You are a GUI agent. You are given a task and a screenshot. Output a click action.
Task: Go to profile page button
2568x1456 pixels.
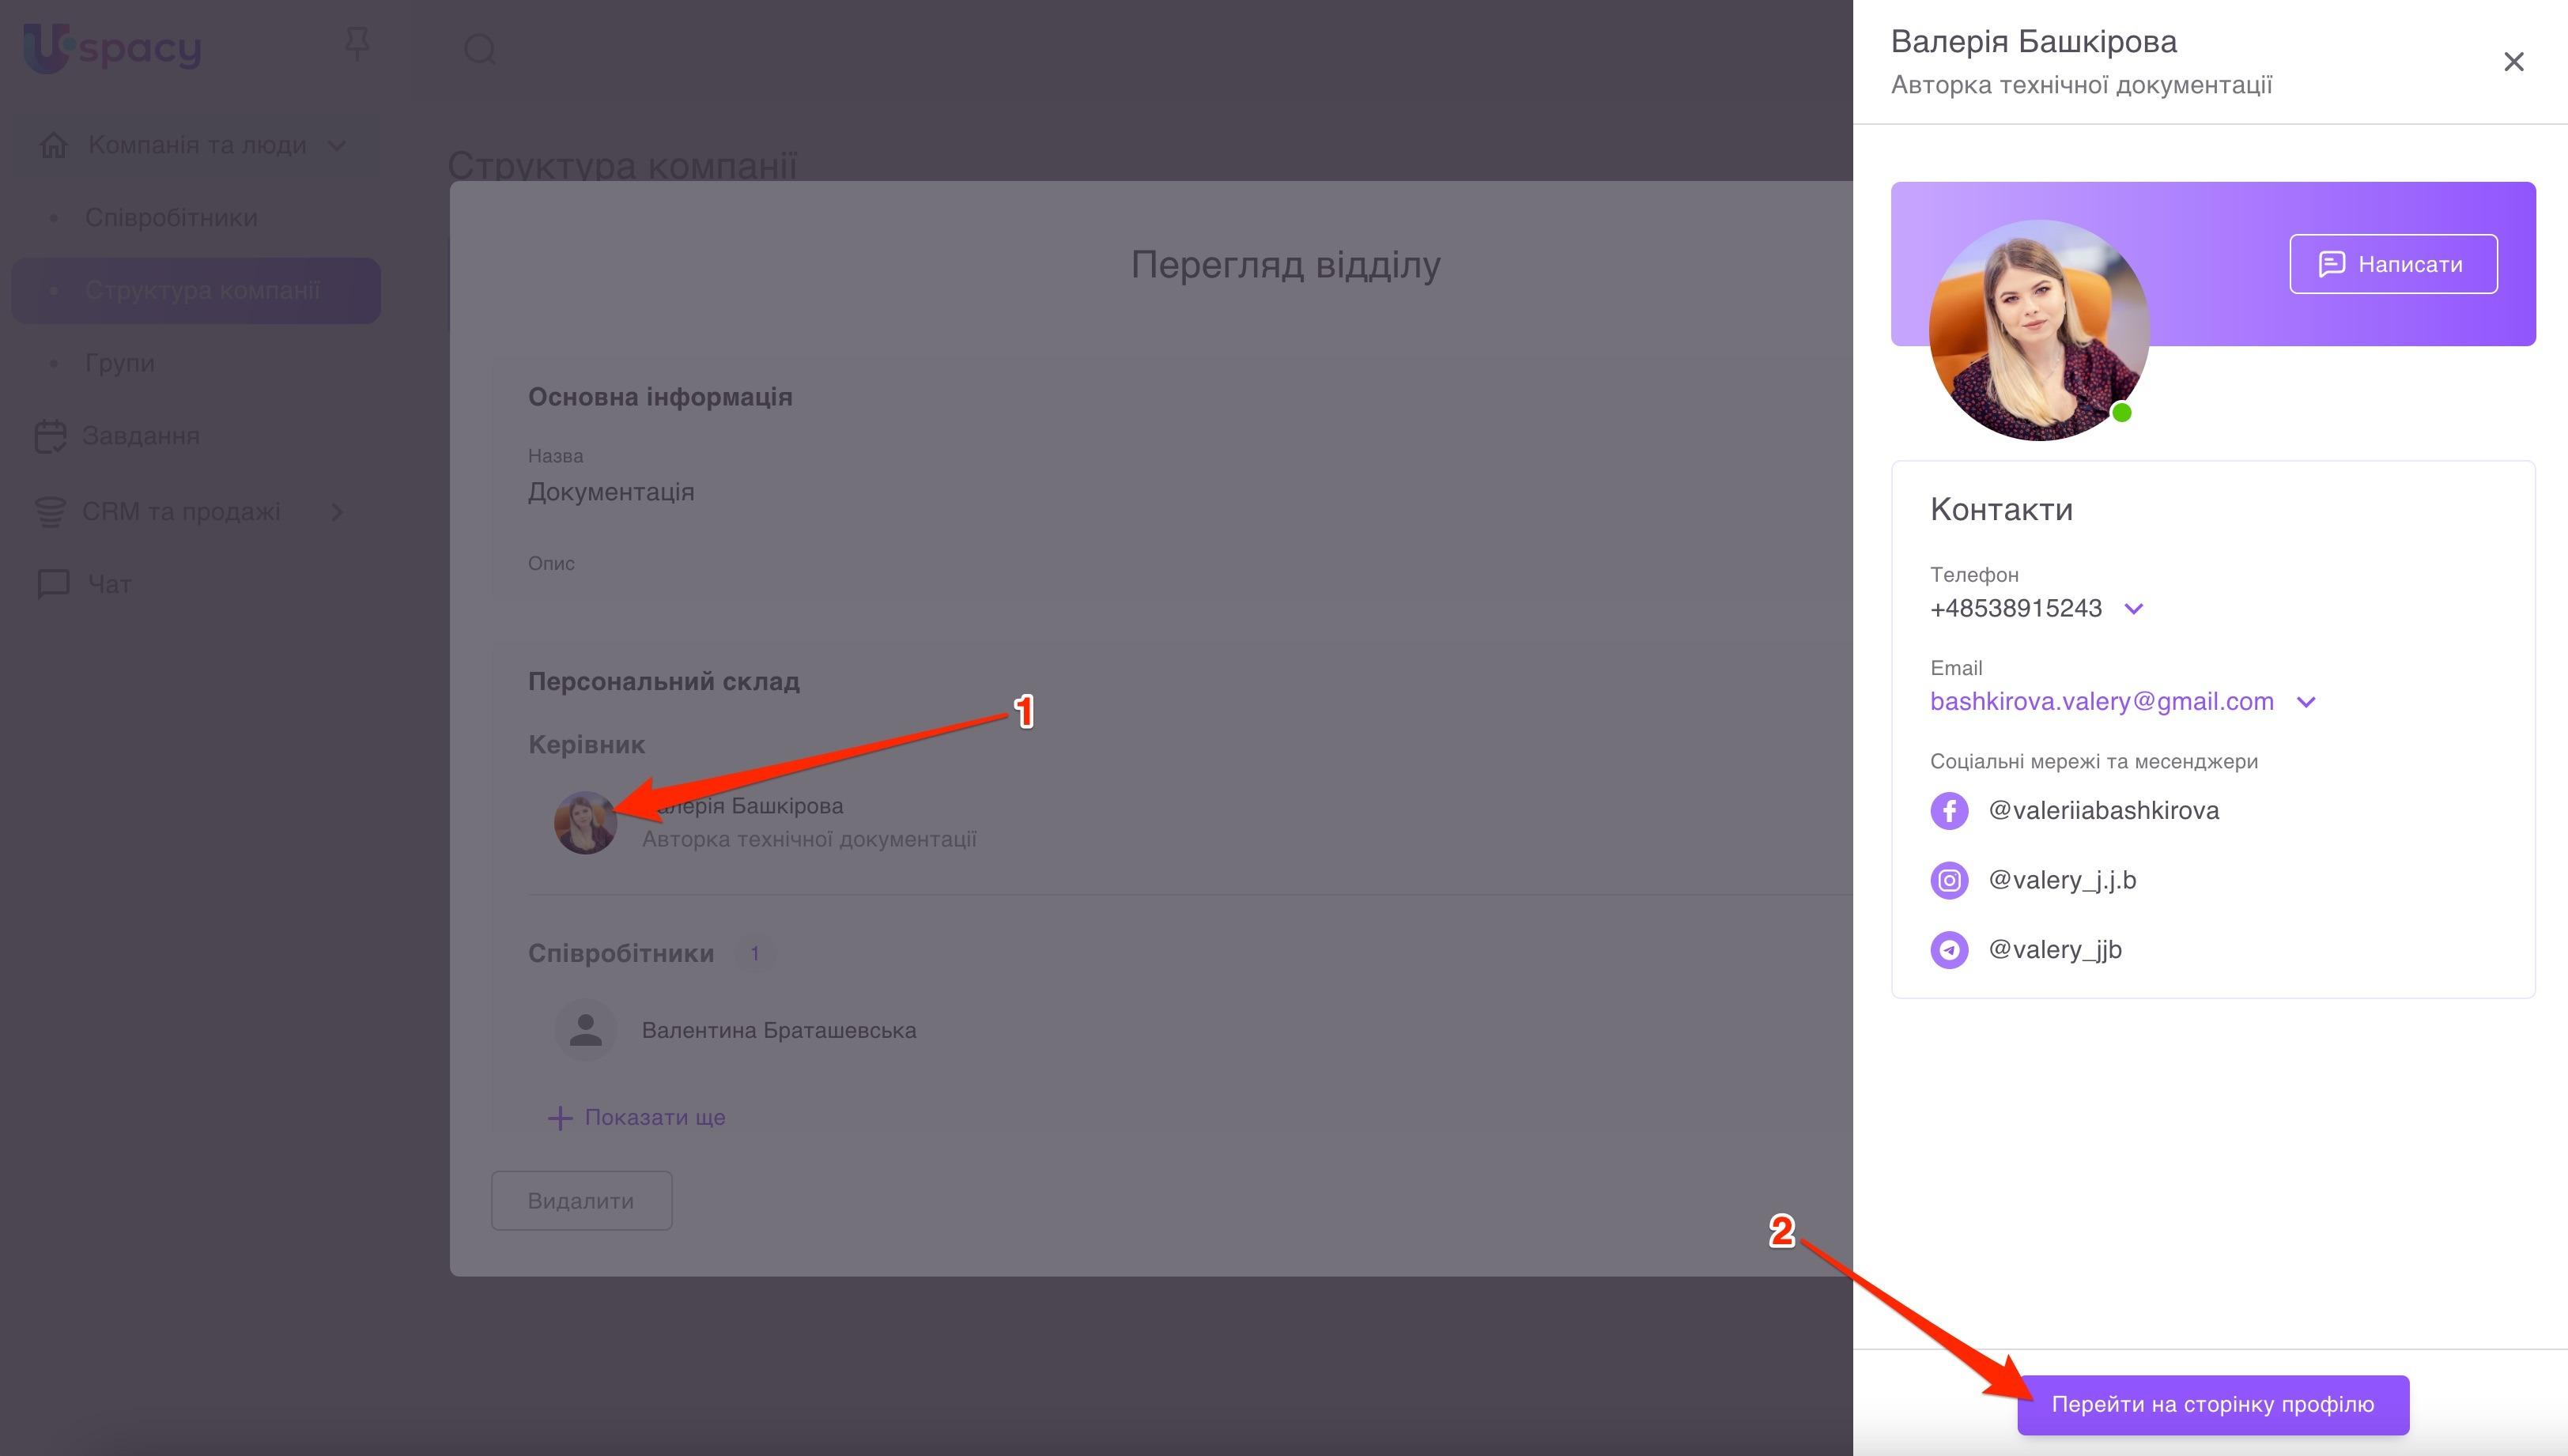pyautogui.click(x=2212, y=1404)
